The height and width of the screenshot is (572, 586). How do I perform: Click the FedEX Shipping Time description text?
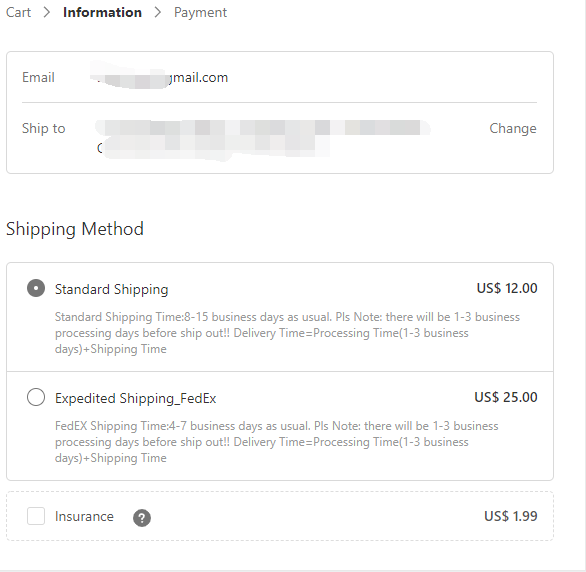click(277, 442)
